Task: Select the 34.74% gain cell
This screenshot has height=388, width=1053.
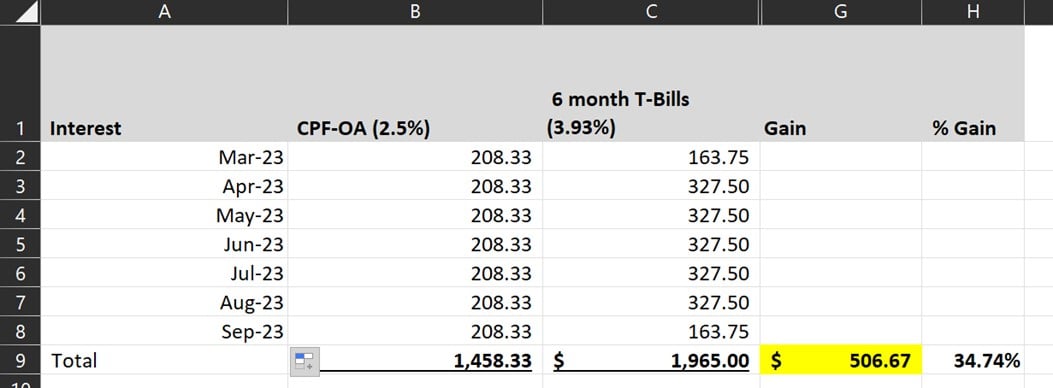Action: tap(973, 360)
